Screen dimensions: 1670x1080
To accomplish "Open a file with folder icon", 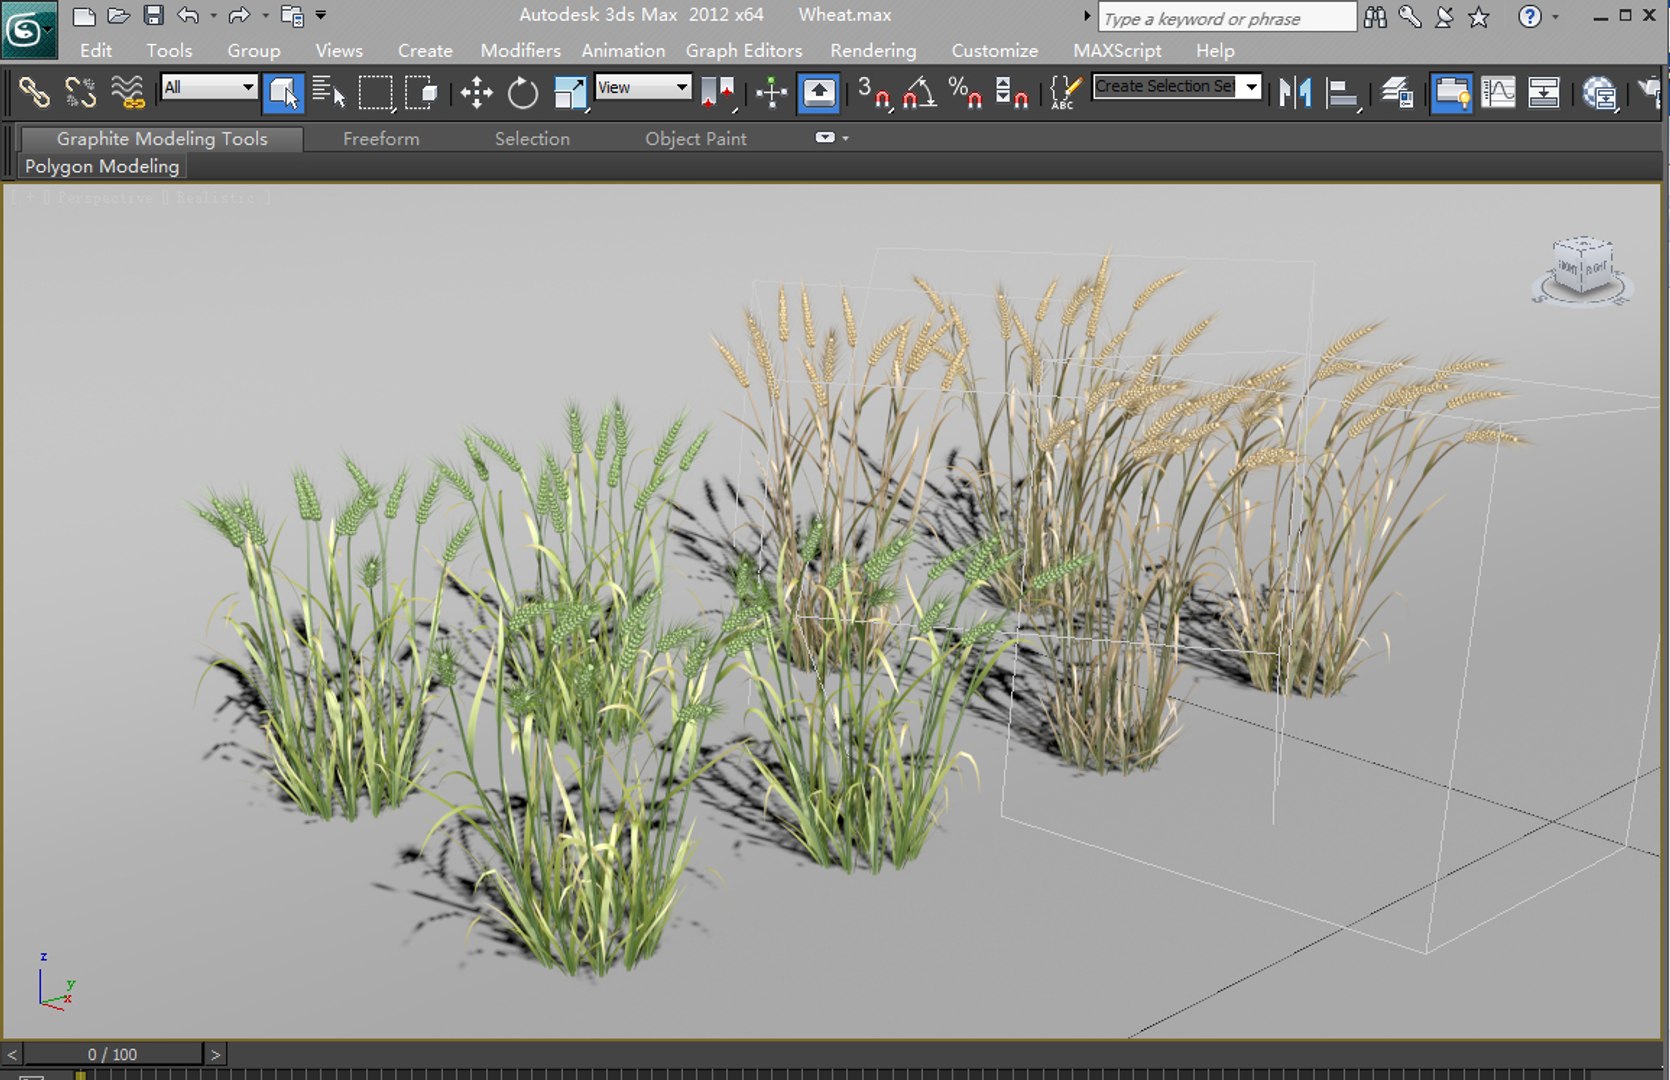I will tap(119, 16).
